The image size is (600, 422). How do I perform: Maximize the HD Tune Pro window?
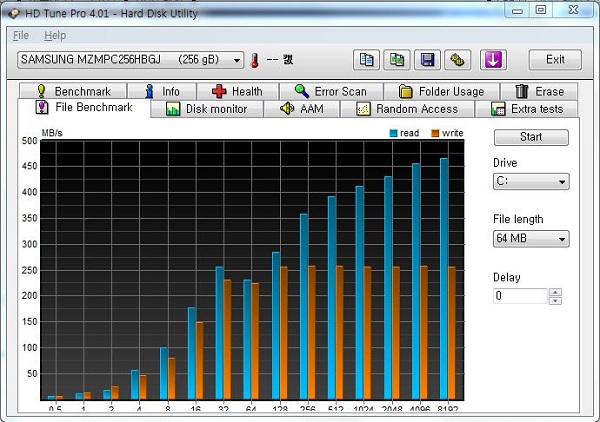pos(540,10)
